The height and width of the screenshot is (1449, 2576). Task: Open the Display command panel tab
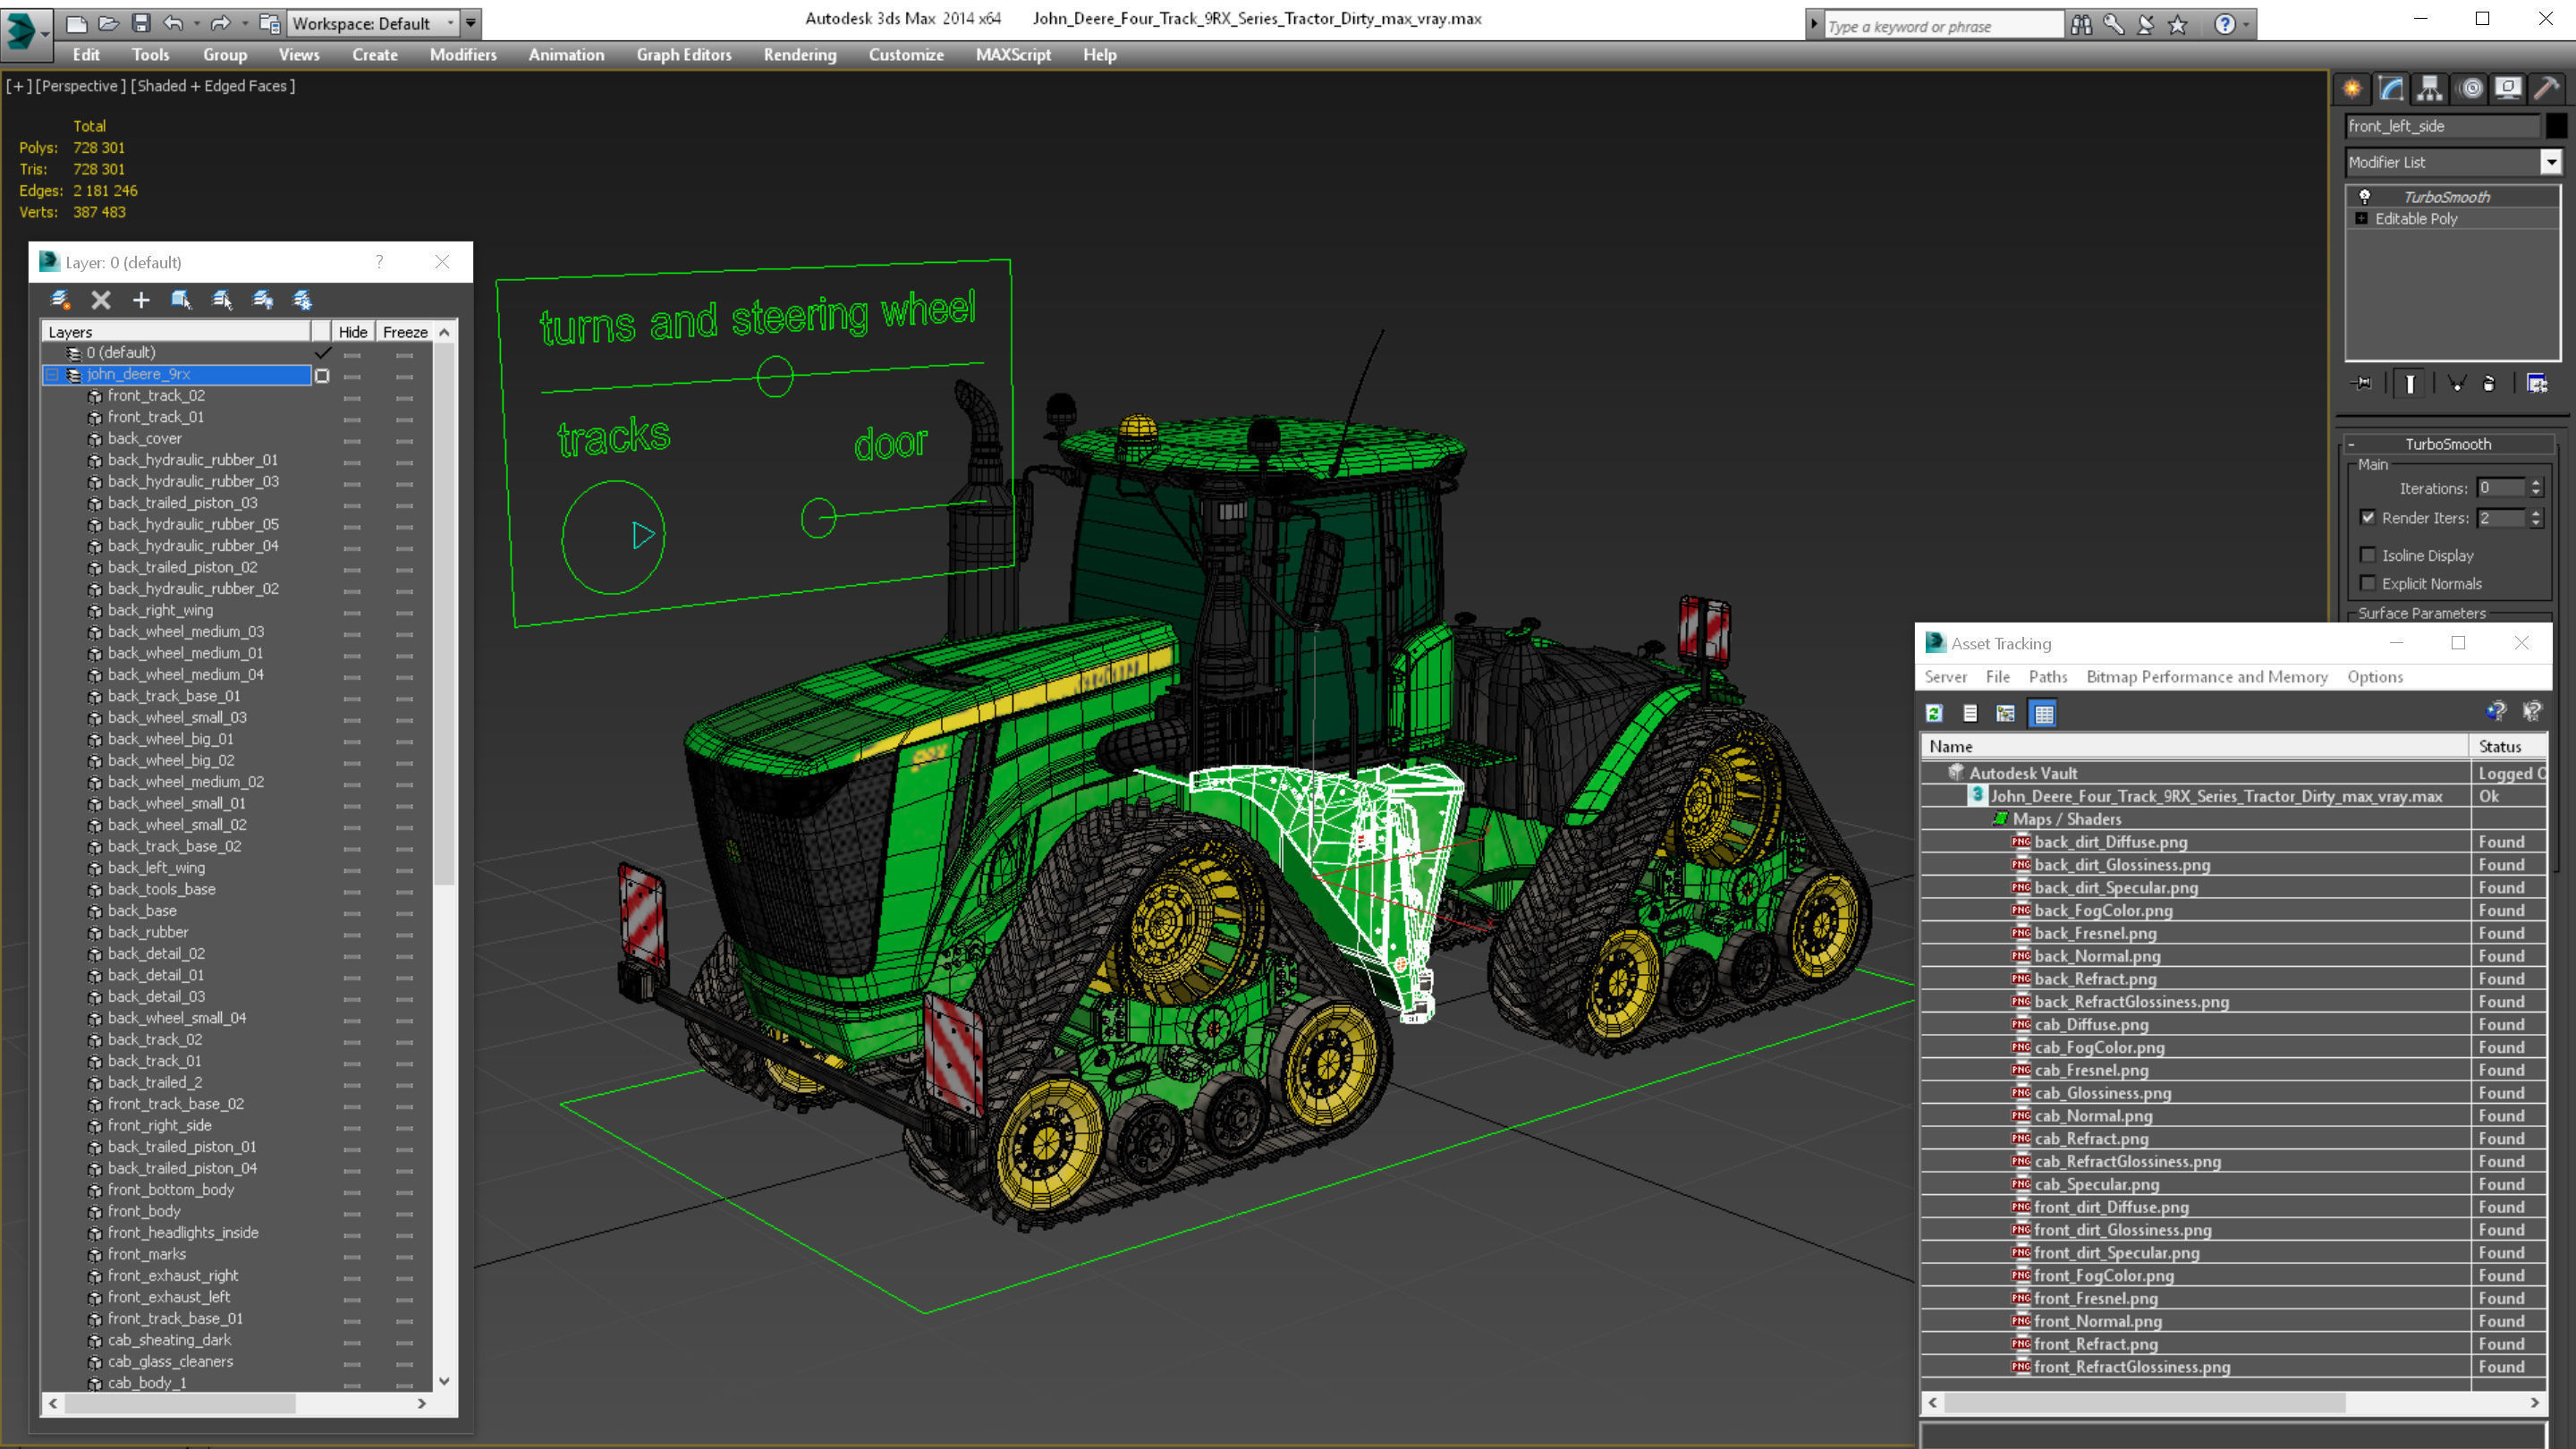(x=2508, y=88)
